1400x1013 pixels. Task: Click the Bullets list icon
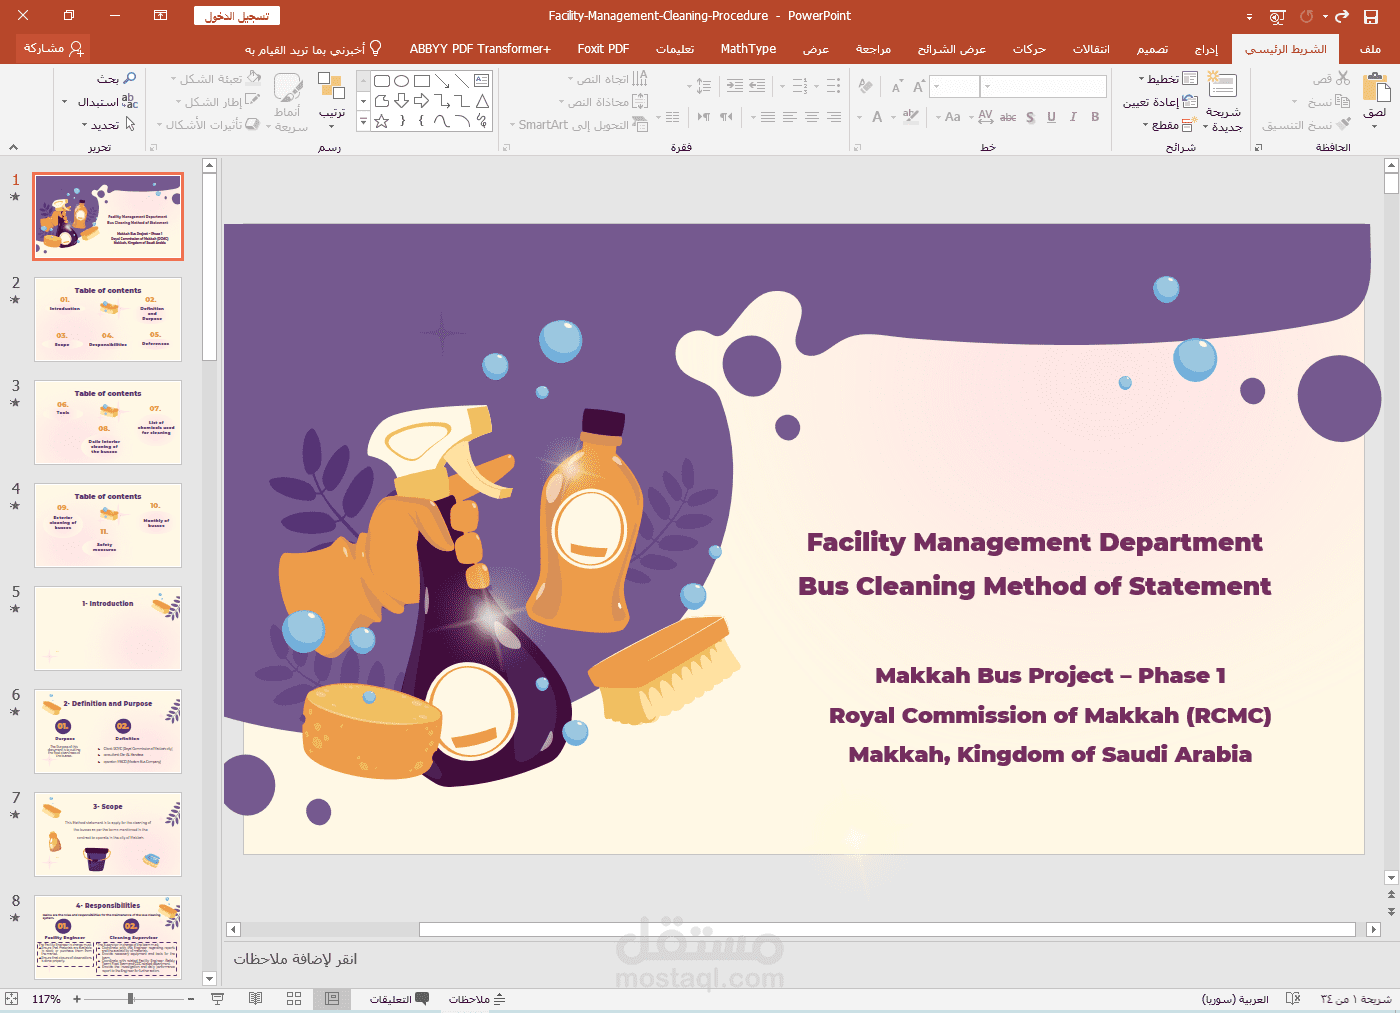pyautogui.click(x=833, y=86)
